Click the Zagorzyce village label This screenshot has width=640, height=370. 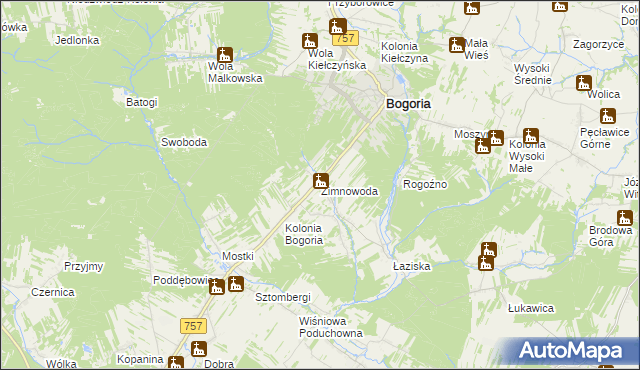599,44
